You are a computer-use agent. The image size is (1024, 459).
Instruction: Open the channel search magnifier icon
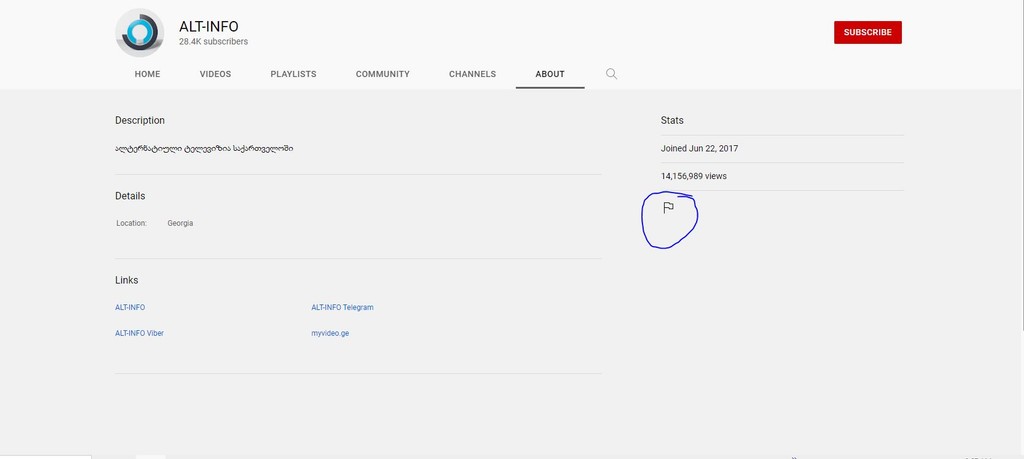tap(611, 74)
